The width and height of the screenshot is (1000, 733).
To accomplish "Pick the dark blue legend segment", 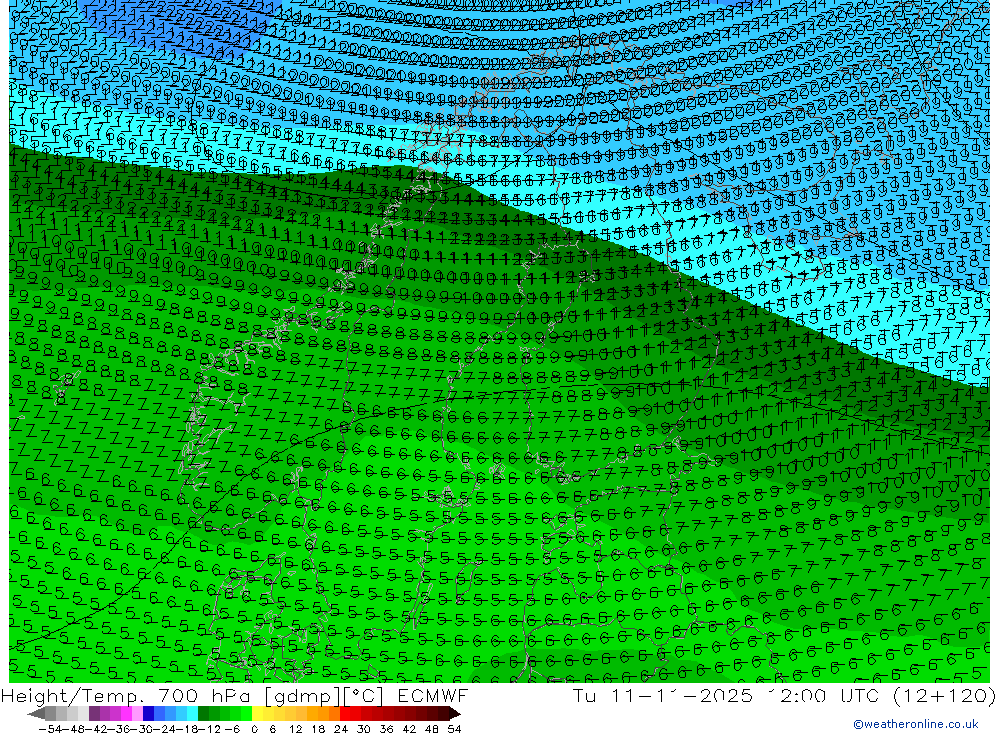I will pos(149,714).
